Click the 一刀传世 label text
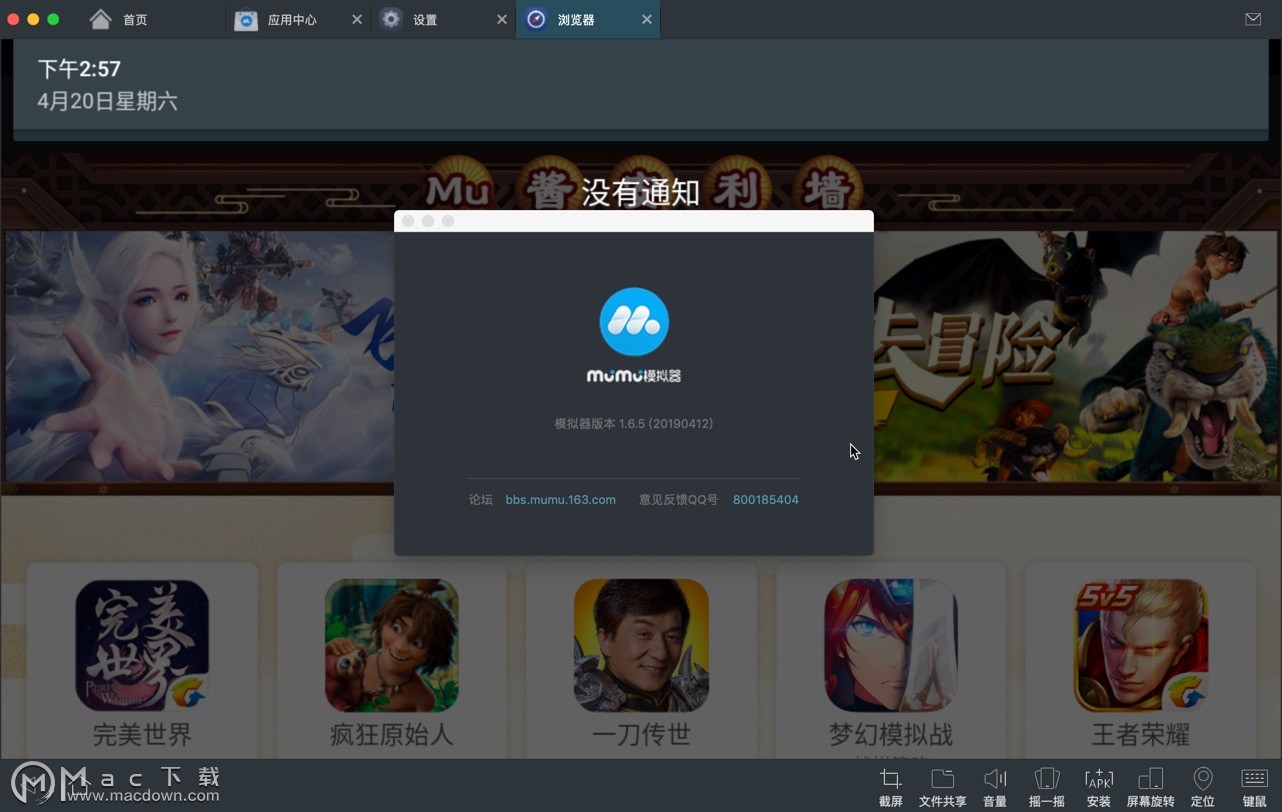The image size is (1282, 812). (x=641, y=735)
